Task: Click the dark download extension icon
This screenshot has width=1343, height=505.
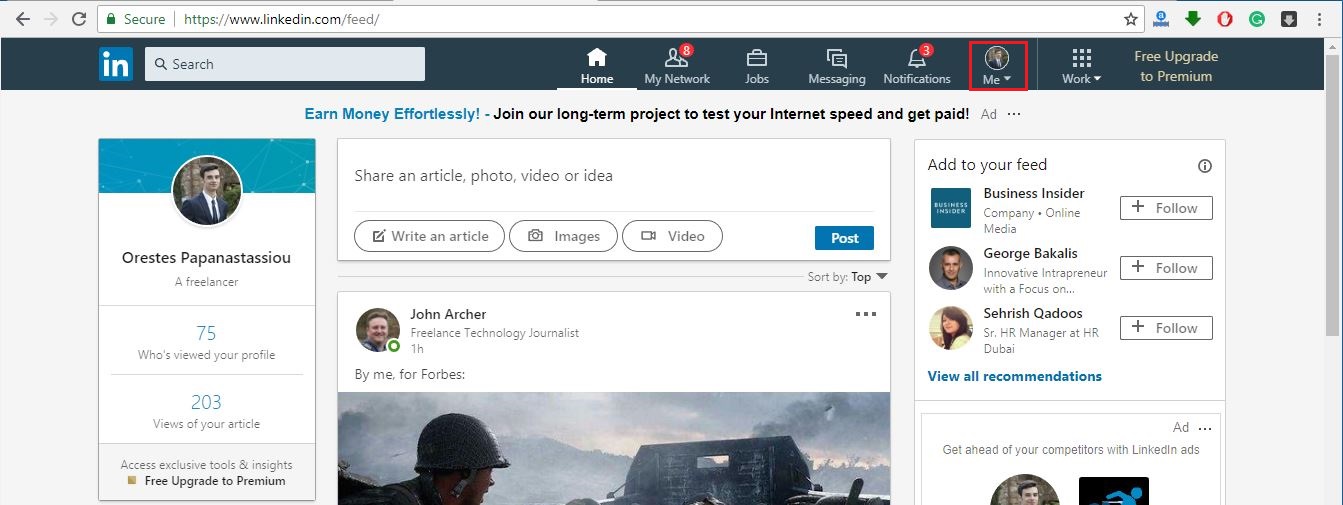Action: pyautogui.click(x=1290, y=19)
